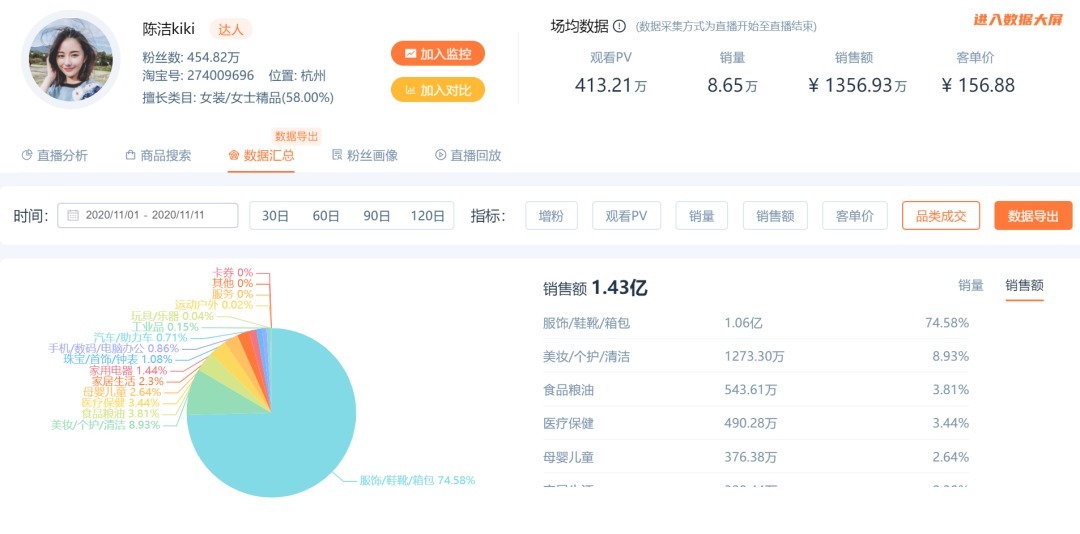This screenshot has width=1080, height=534.
Task: Click the 直播分析 tab icon
Action: 28,155
